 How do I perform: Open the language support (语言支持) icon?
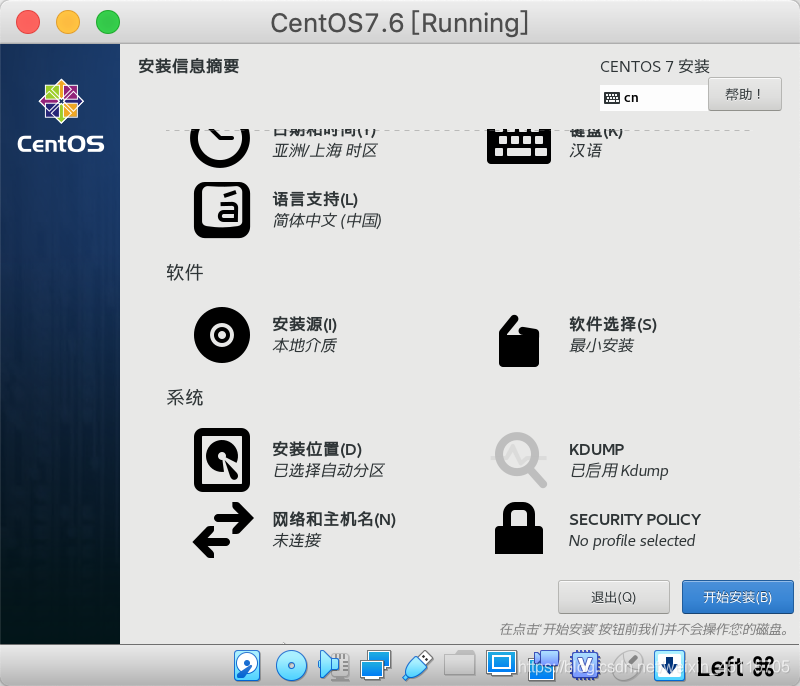click(222, 210)
